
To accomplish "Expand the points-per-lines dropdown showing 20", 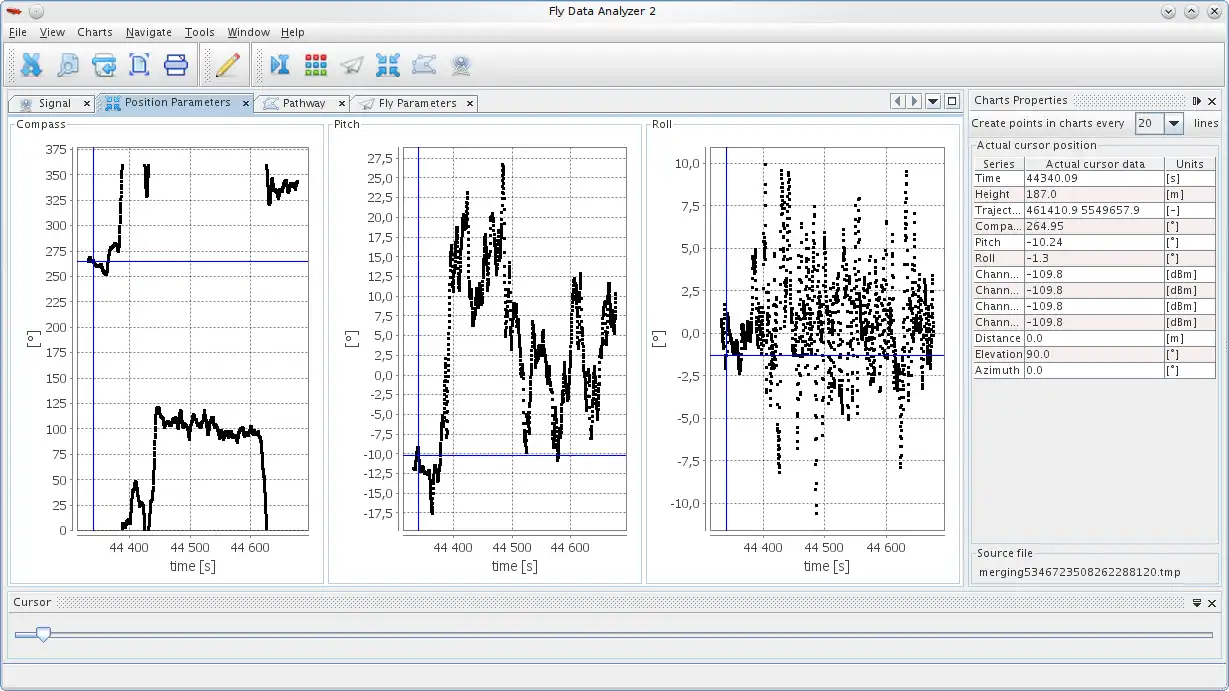I will click(1174, 123).
